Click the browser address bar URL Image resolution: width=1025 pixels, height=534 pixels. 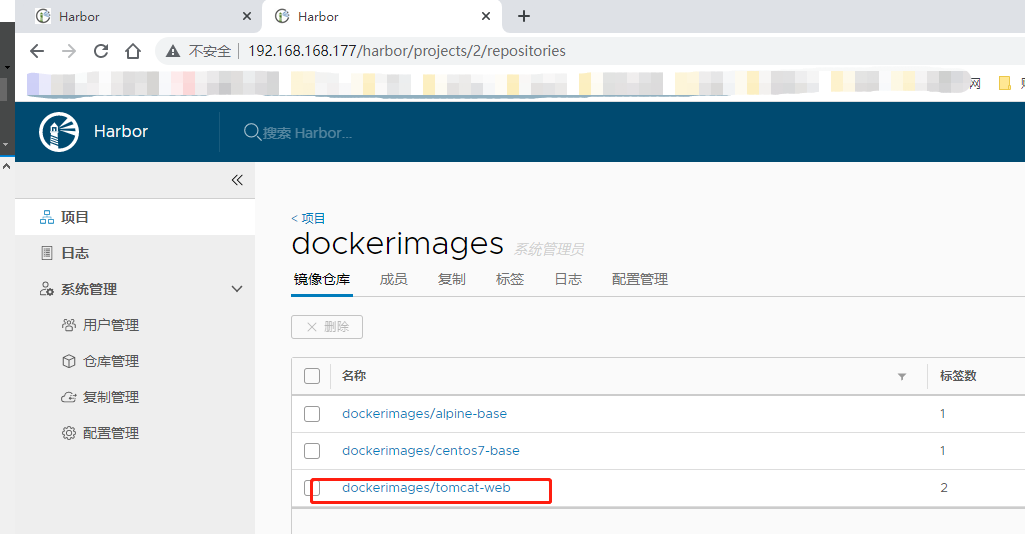[407, 51]
